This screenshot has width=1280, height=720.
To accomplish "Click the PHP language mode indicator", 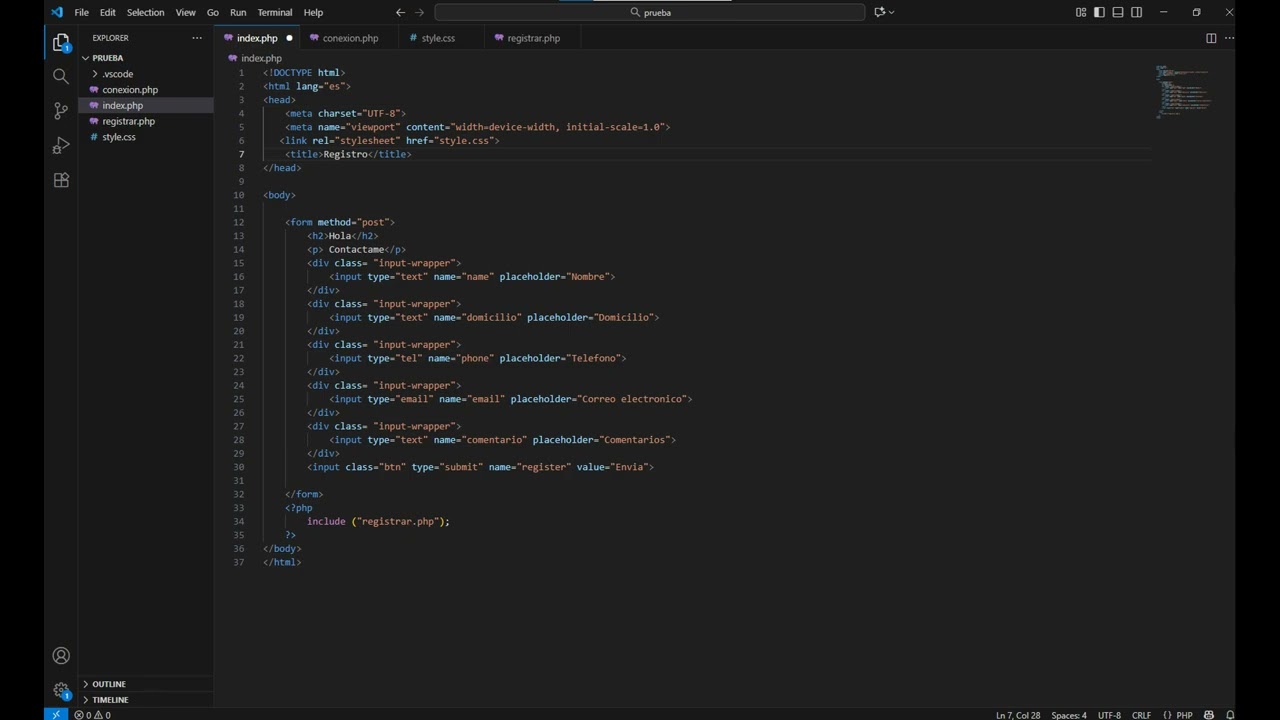I will (x=1178, y=715).
